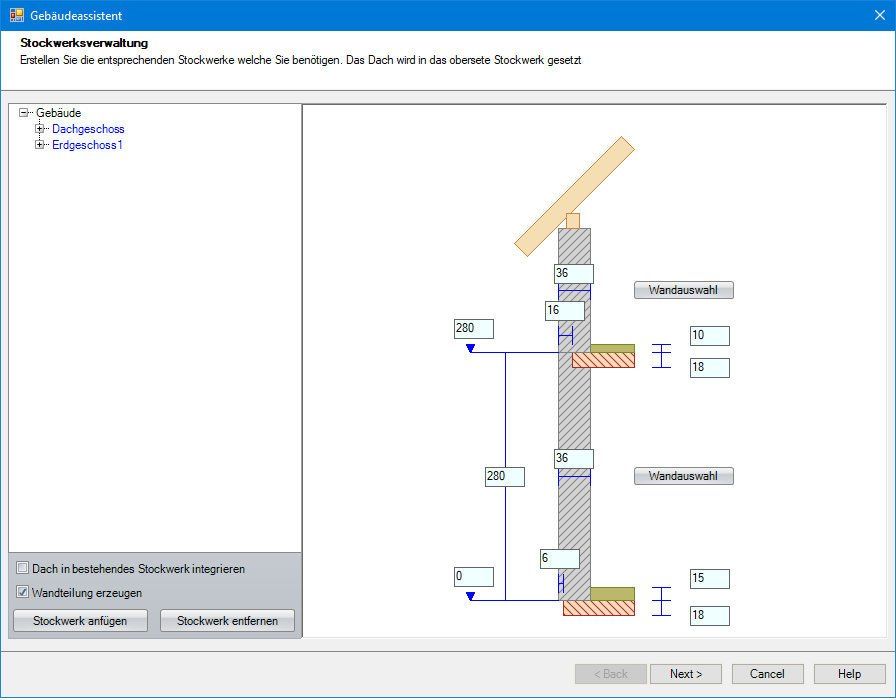Collapse the Gebäude root tree node
This screenshot has width=896, height=700.
click(x=25, y=113)
